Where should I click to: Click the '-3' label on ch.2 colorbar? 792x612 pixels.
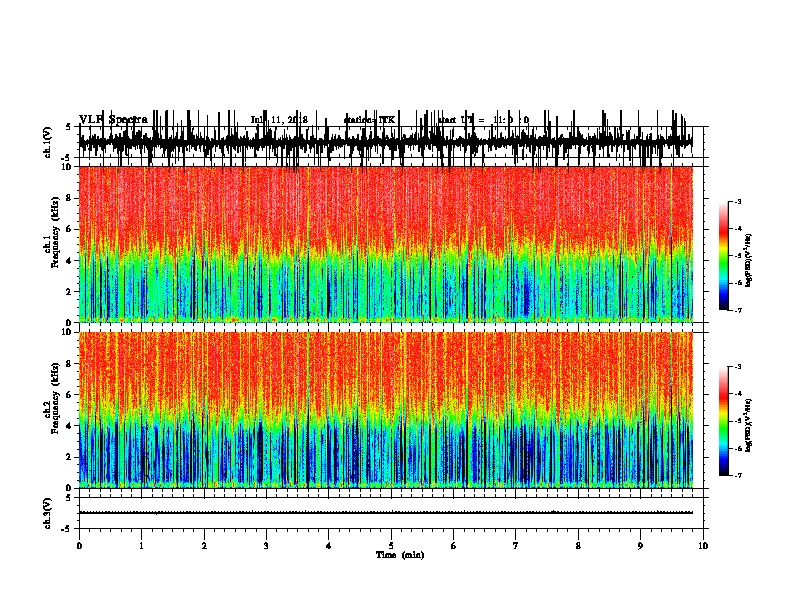point(737,367)
